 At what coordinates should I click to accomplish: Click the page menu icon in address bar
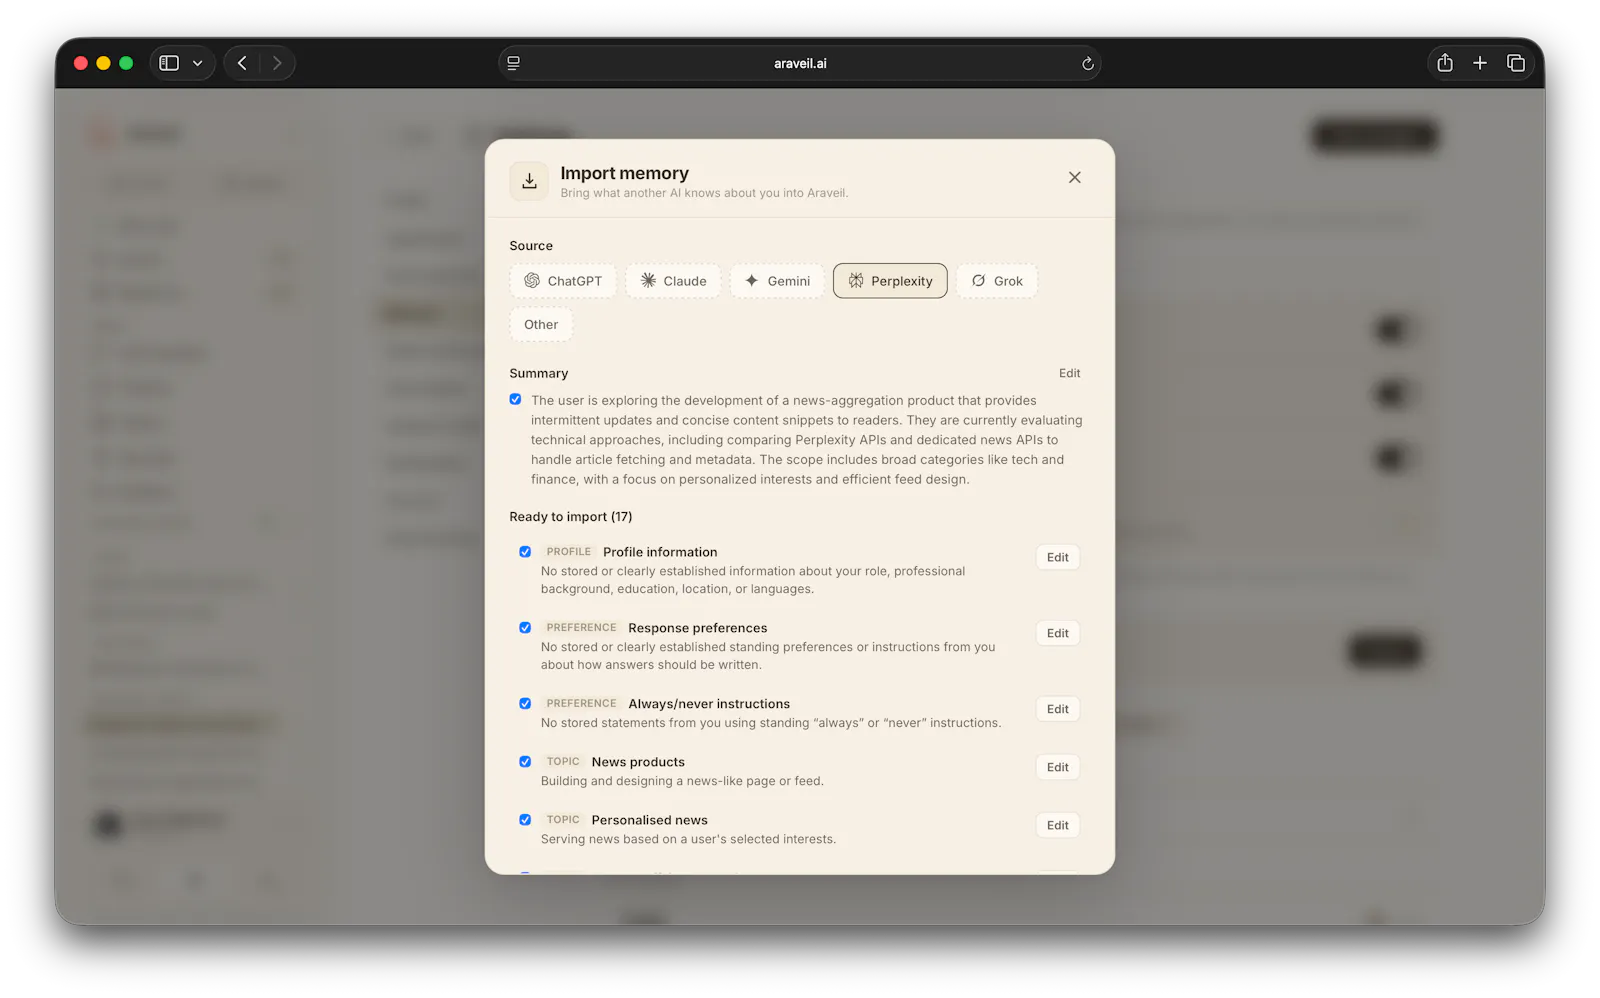coord(514,63)
